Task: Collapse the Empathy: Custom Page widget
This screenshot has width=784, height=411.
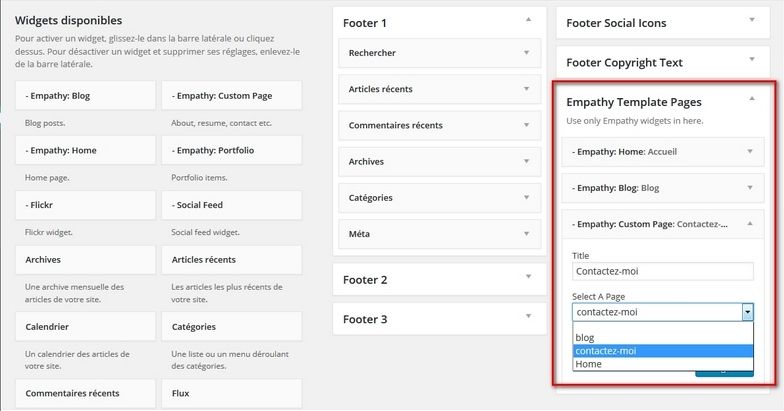Action: click(750, 223)
